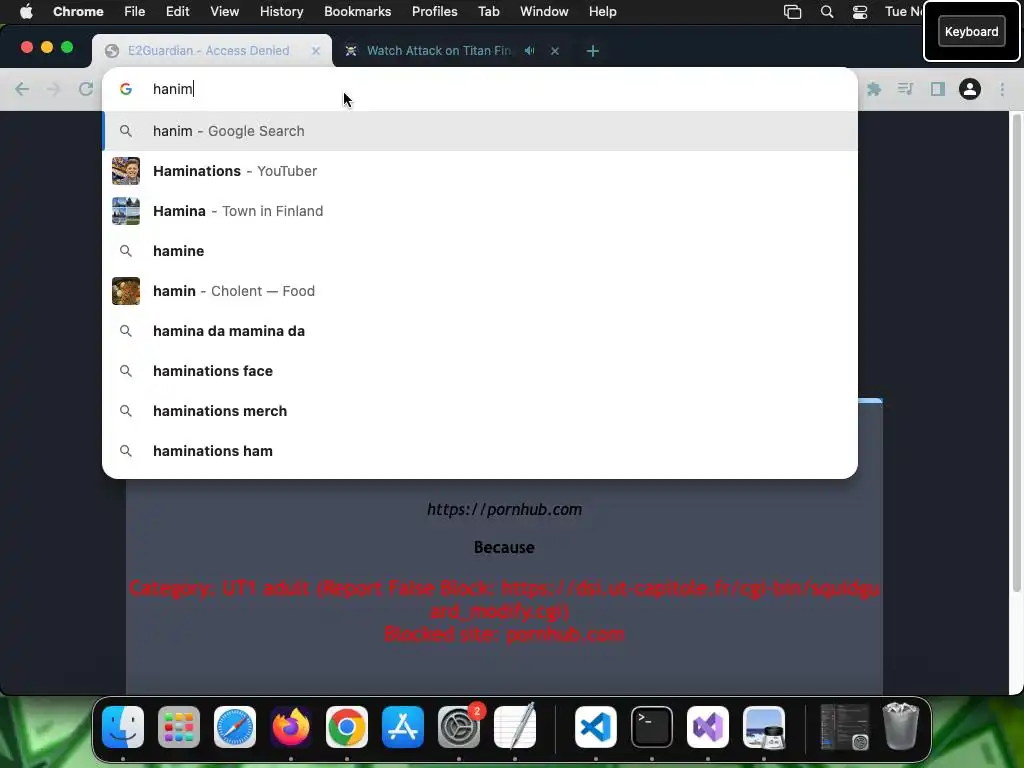Open Preview app in the Dock

764,727
